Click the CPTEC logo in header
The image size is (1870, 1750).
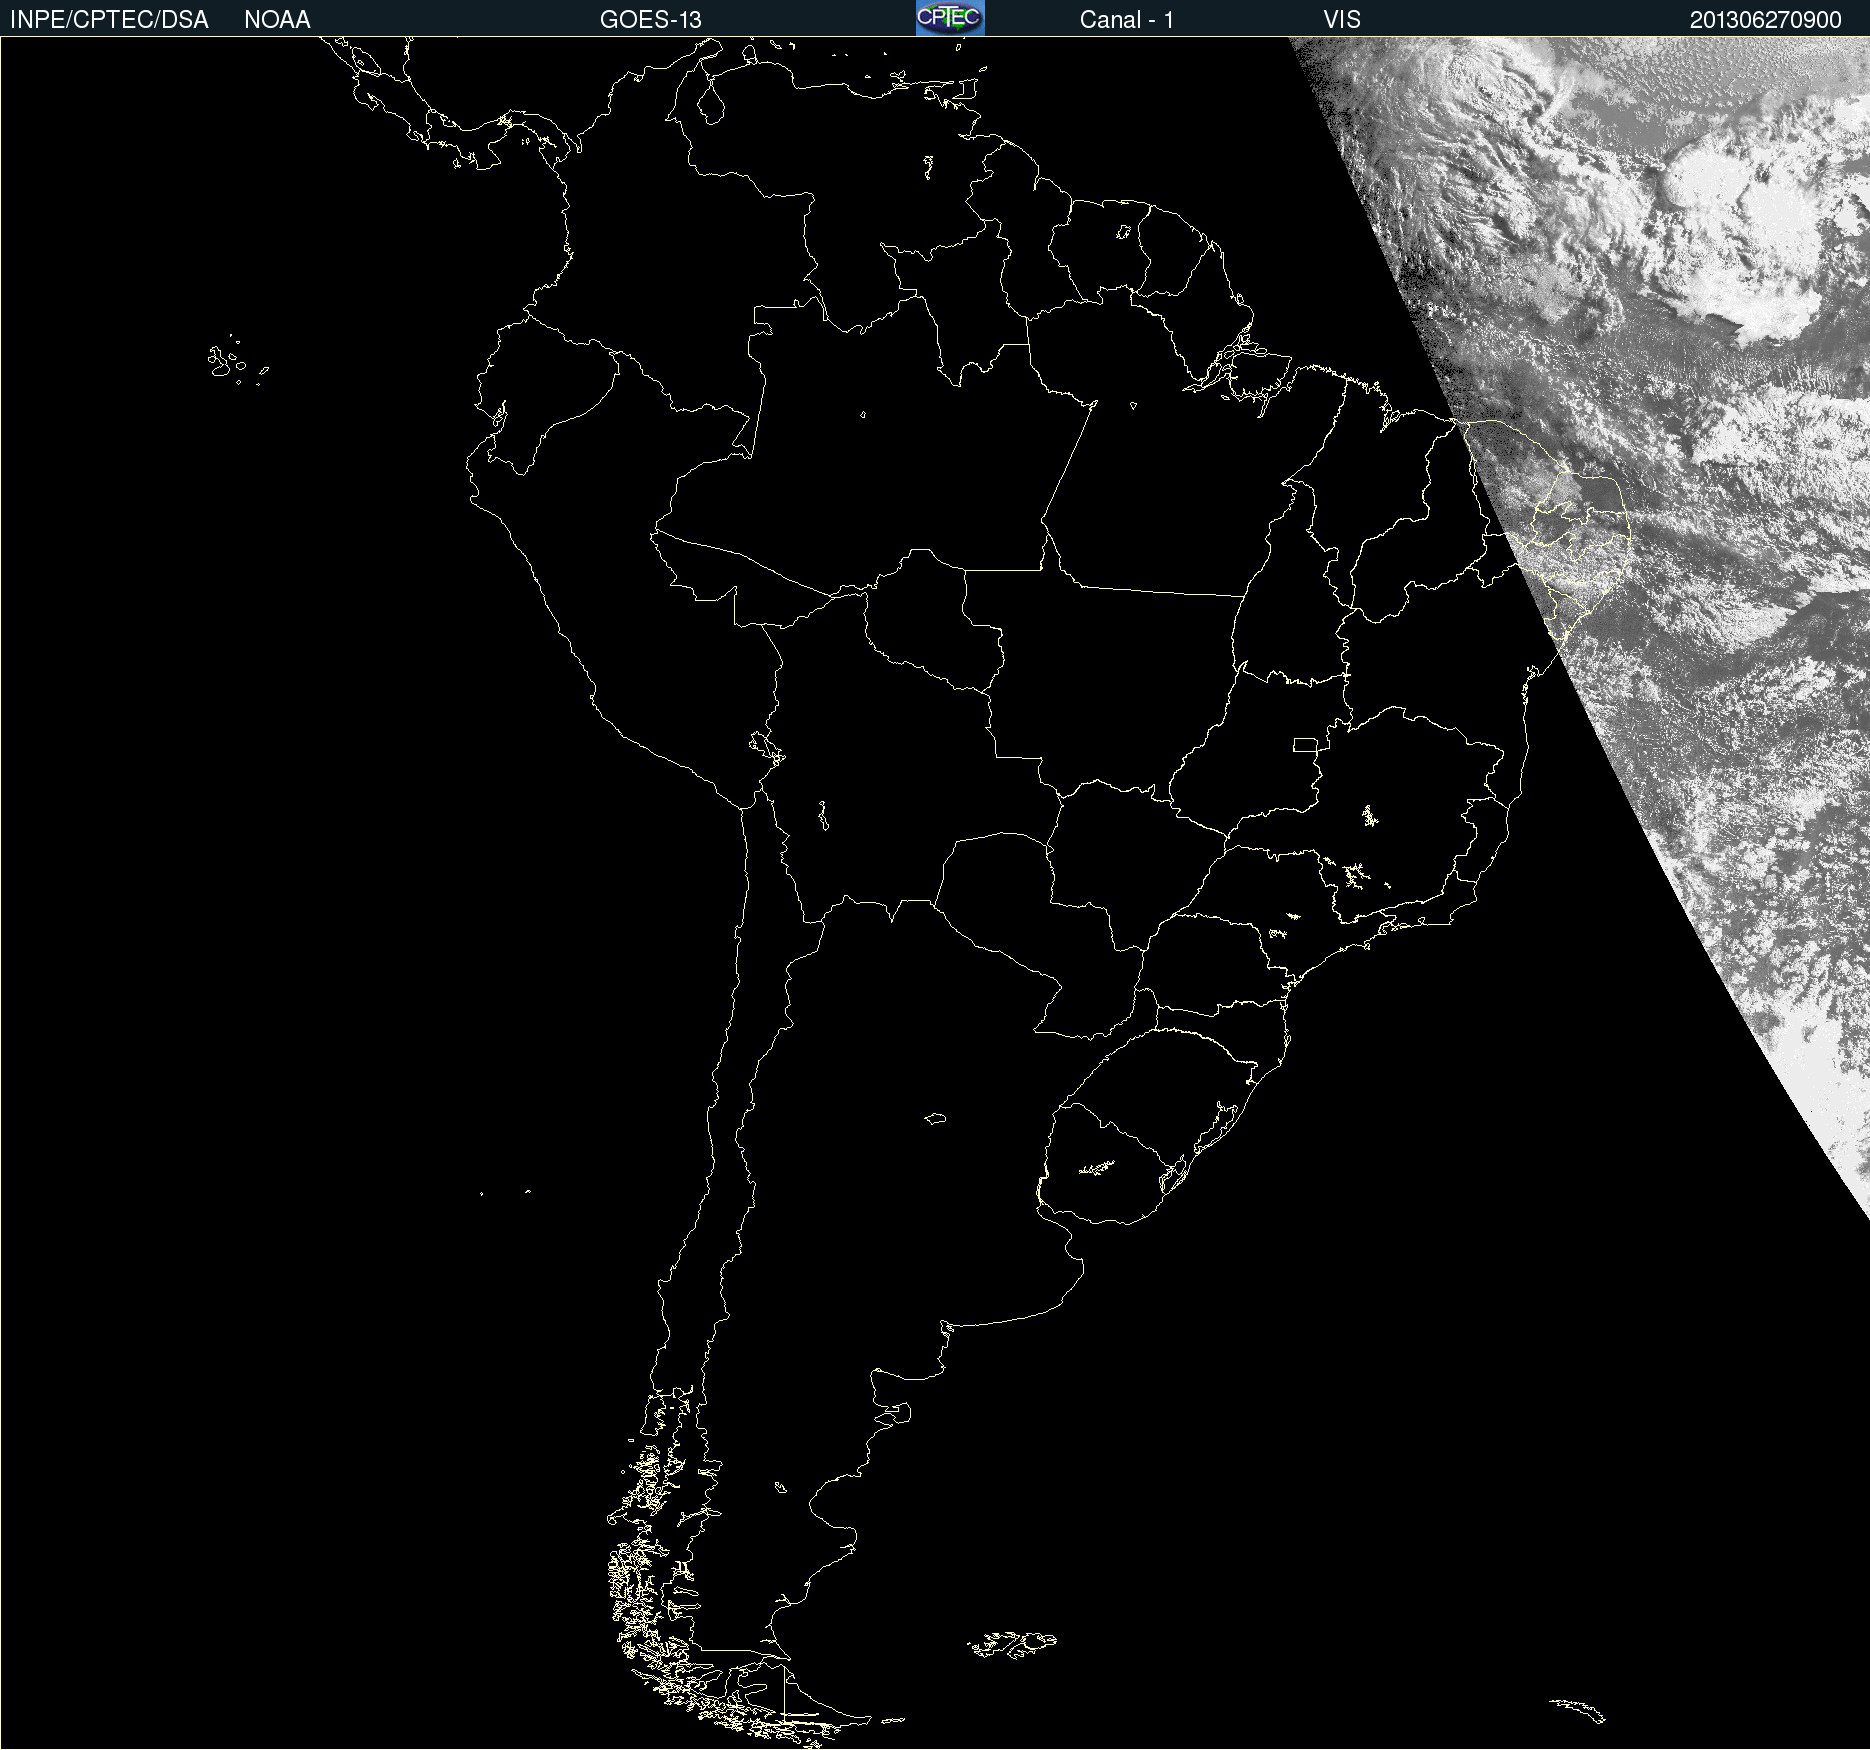pos(950,18)
